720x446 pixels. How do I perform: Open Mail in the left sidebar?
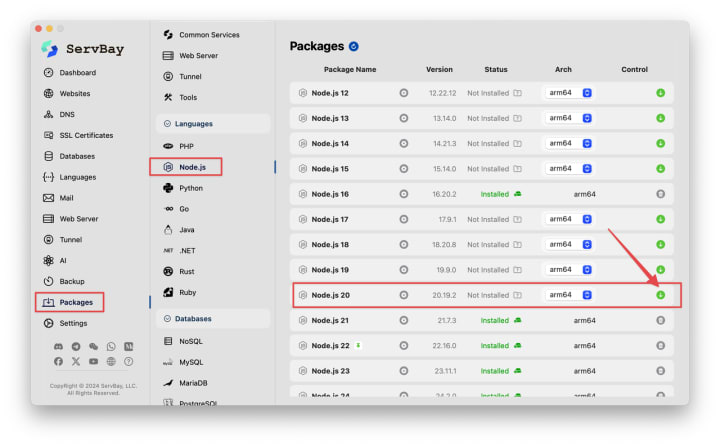(58, 198)
